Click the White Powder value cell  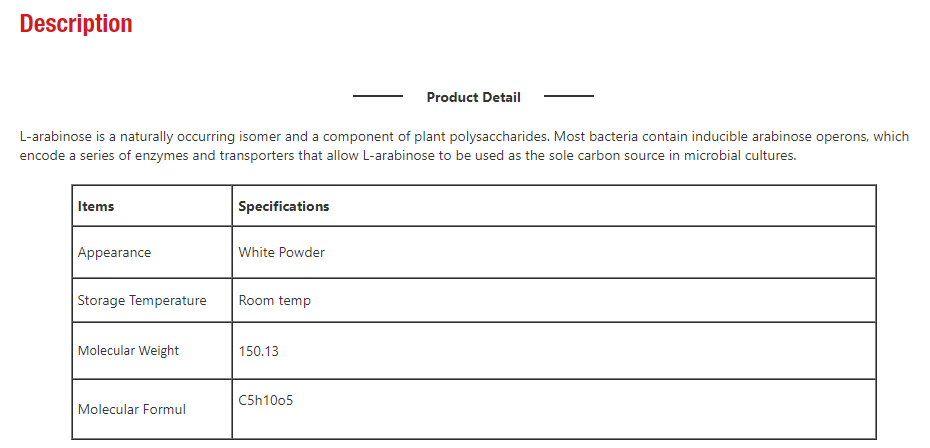(x=554, y=252)
